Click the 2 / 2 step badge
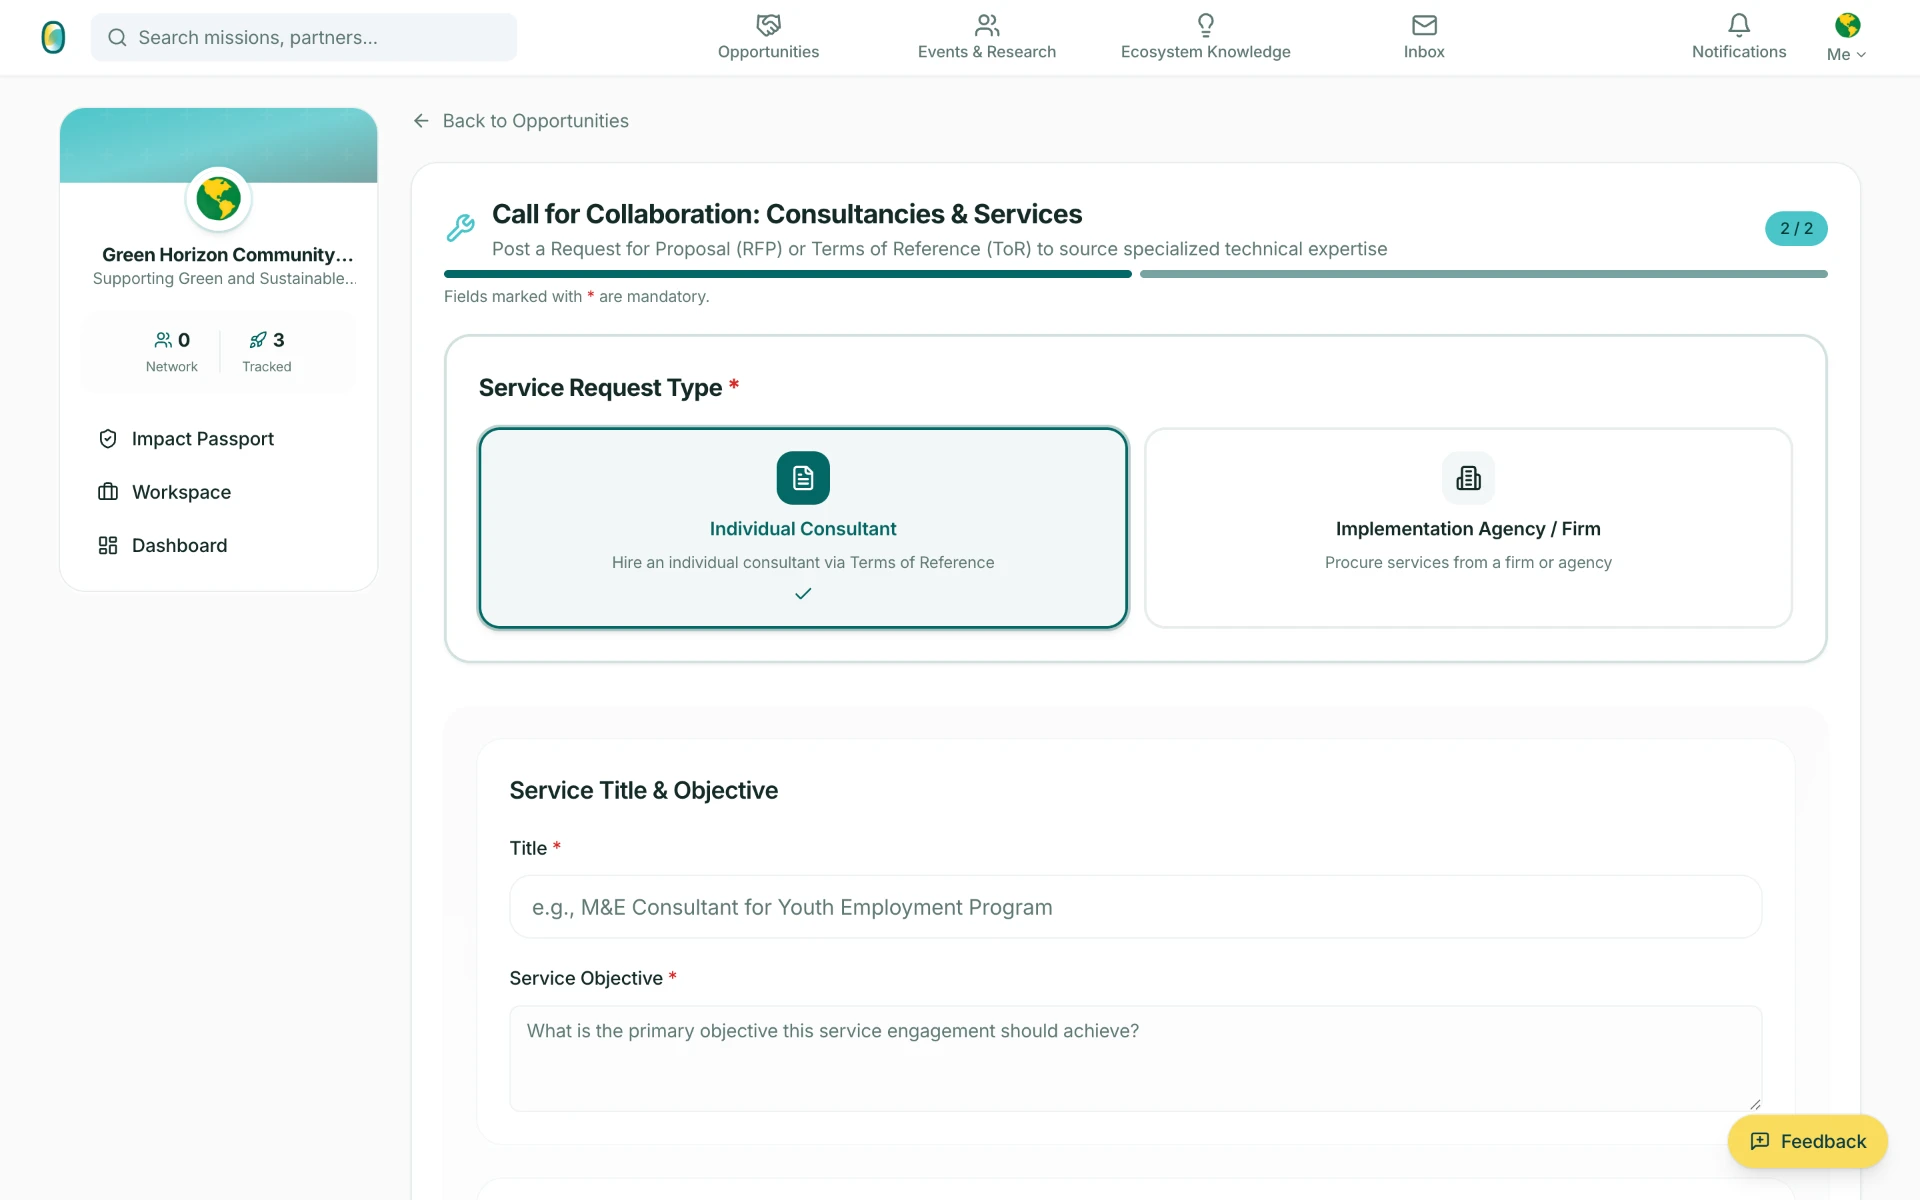1920x1200 pixels. pyautogui.click(x=1796, y=229)
